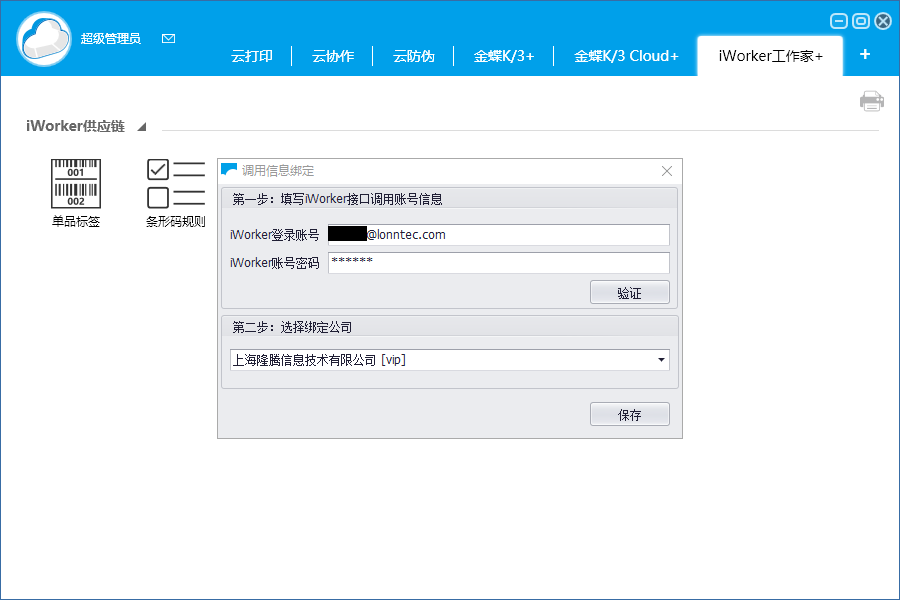Select the iWorker工作家+ tab
Viewport: 900px width, 600px height.
[x=770, y=56]
